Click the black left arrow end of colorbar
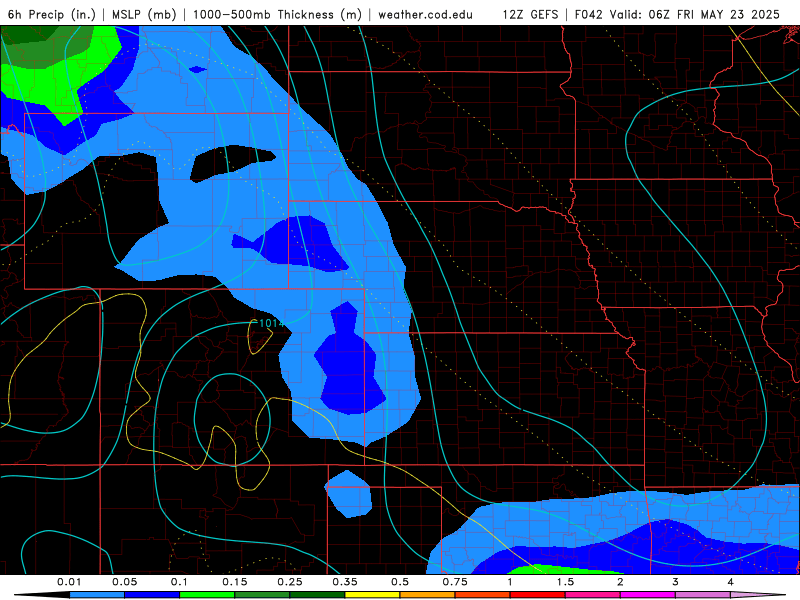800x600 pixels. [42, 595]
